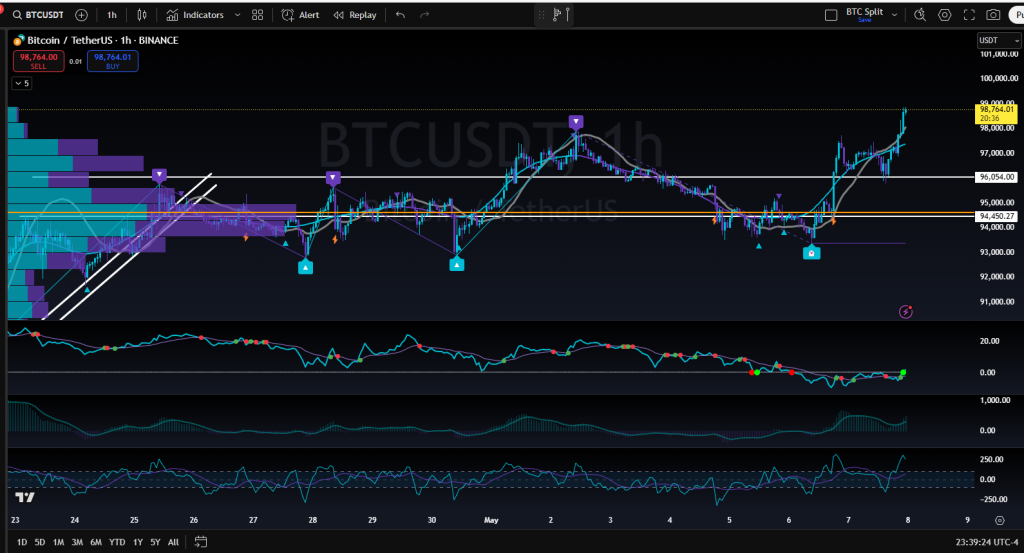Click the cyan marker below the May 6 low
Image resolution: width=1024 pixels, height=553 pixels.
pos(811,252)
